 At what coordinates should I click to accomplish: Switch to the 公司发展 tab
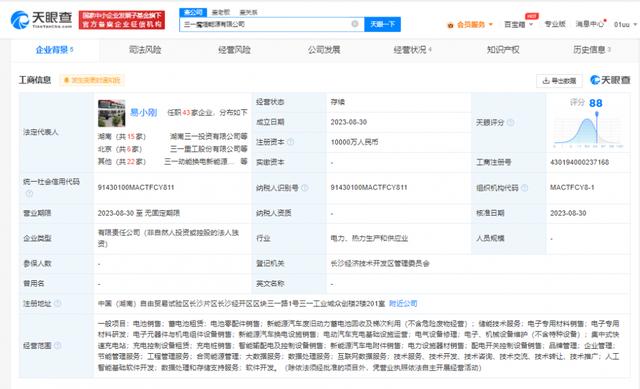click(x=324, y=50)
